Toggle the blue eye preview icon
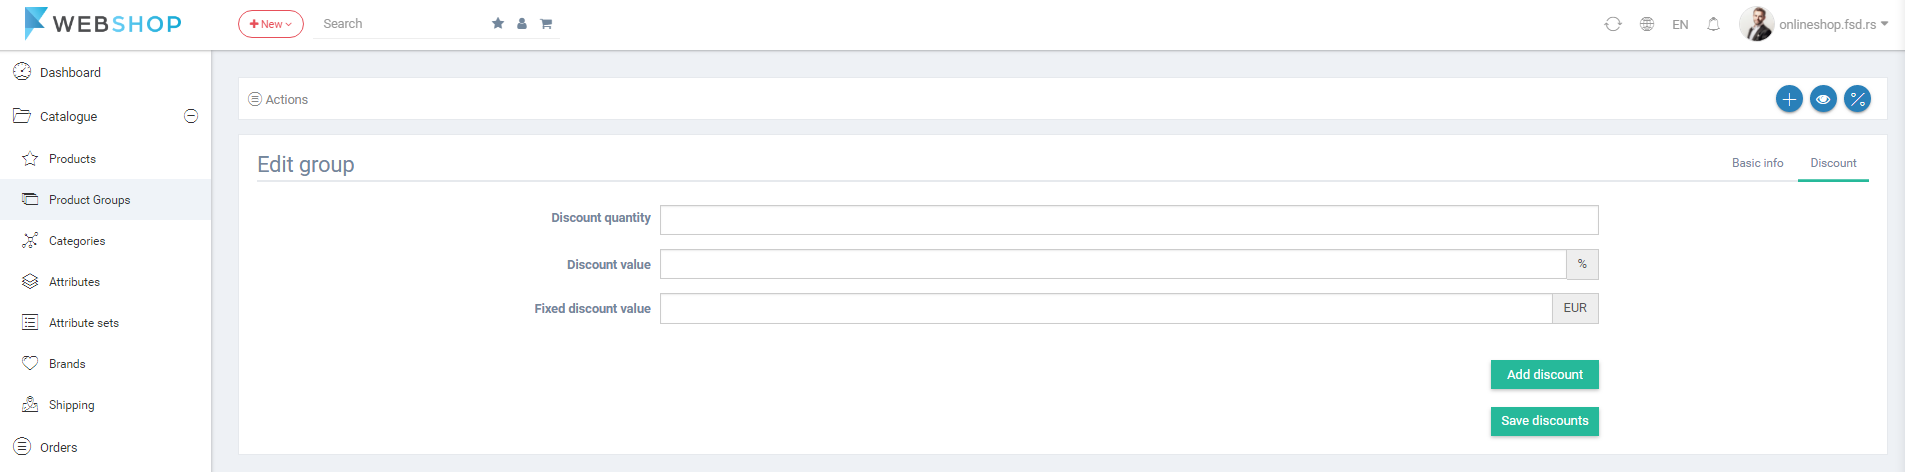Screen dimensions: 1905x472 tap(1823, 99)
